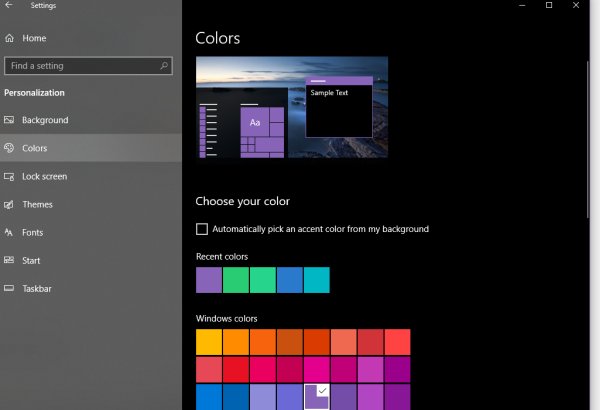This screenshot has height=410, width=600.
Task: Click the Fonts letter icon
Action: (x=9, y=232)
